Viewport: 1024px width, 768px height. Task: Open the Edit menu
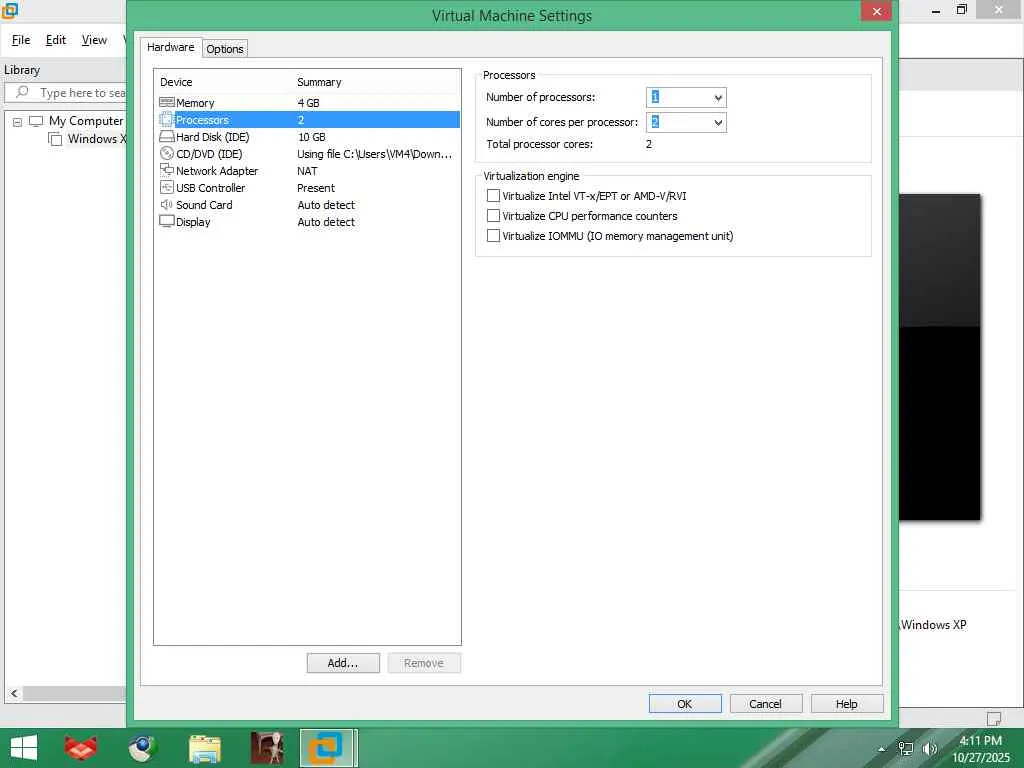[56, 40]
